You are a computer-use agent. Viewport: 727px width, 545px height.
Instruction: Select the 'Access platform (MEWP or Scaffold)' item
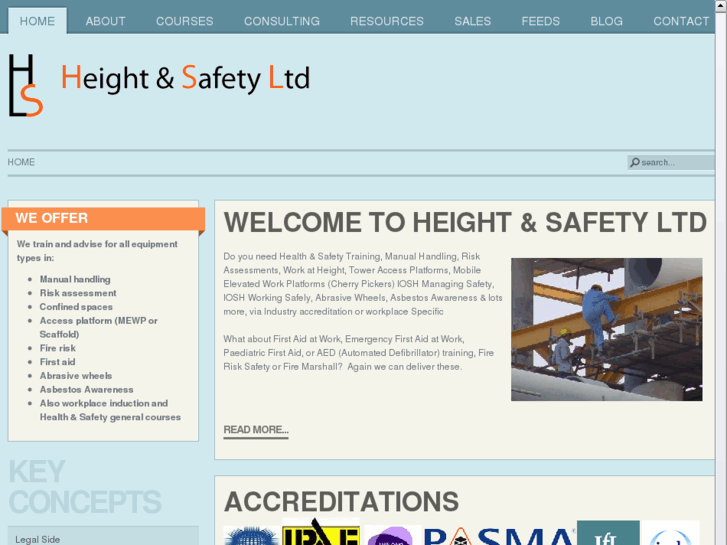pyautogui.click(x=99, y=327)
